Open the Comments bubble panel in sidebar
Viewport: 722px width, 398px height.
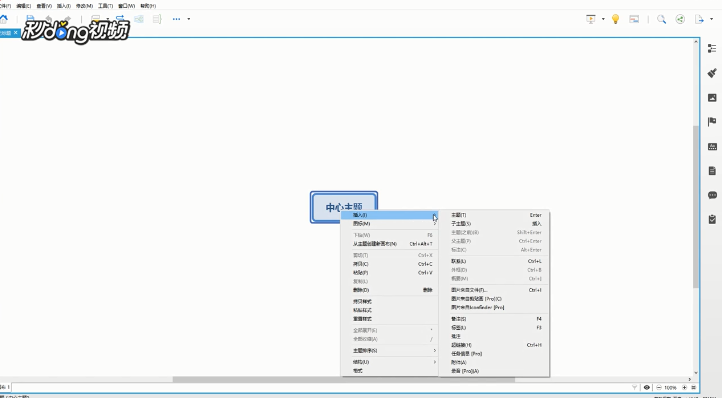(x=712, y=195)
